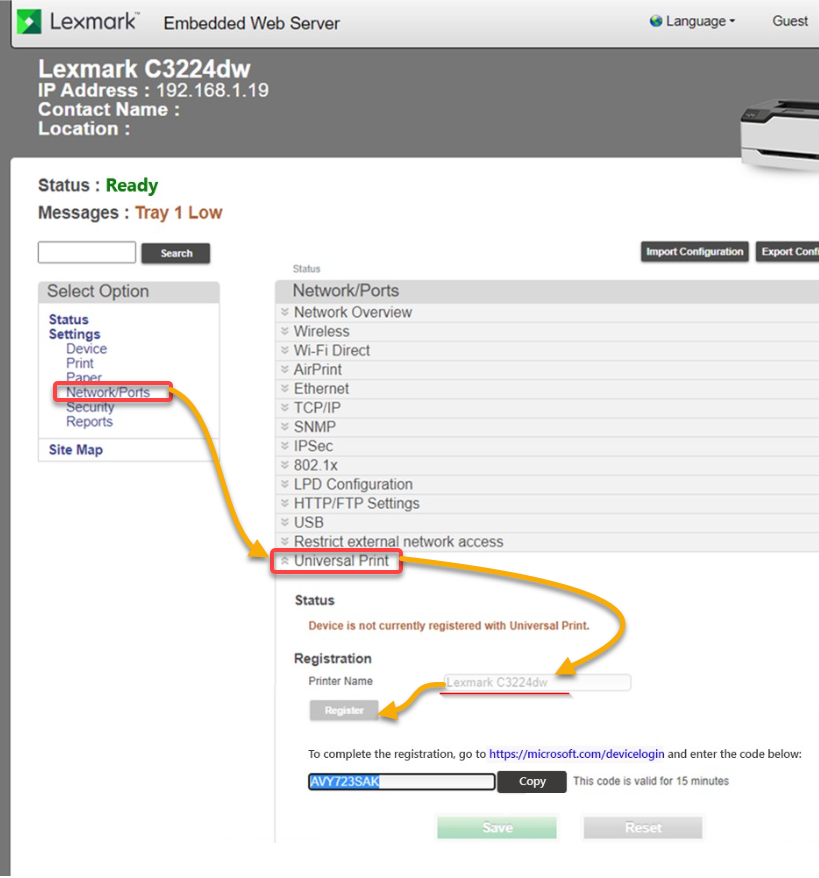
Task: Click the Reset button
Action: pos(643,828)
